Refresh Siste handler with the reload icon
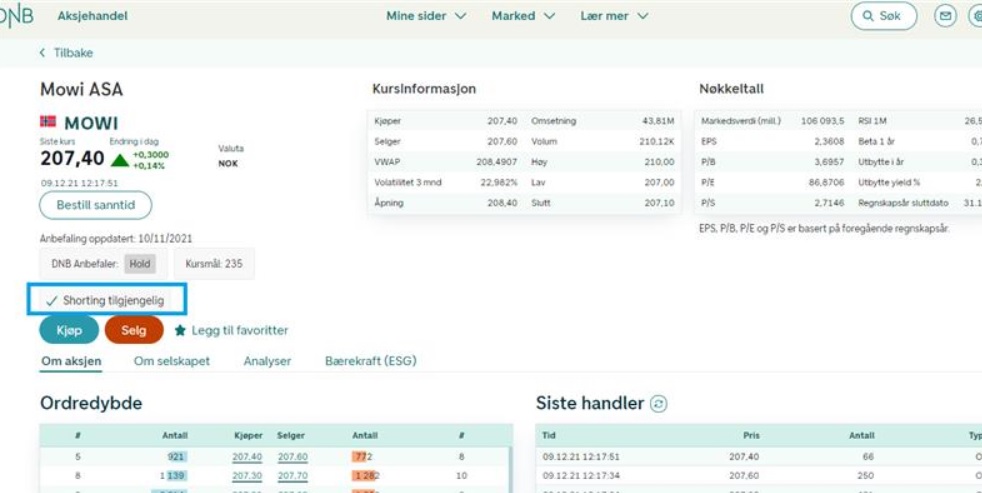Screen dimensions: 982x493 (x=658, y=404)
